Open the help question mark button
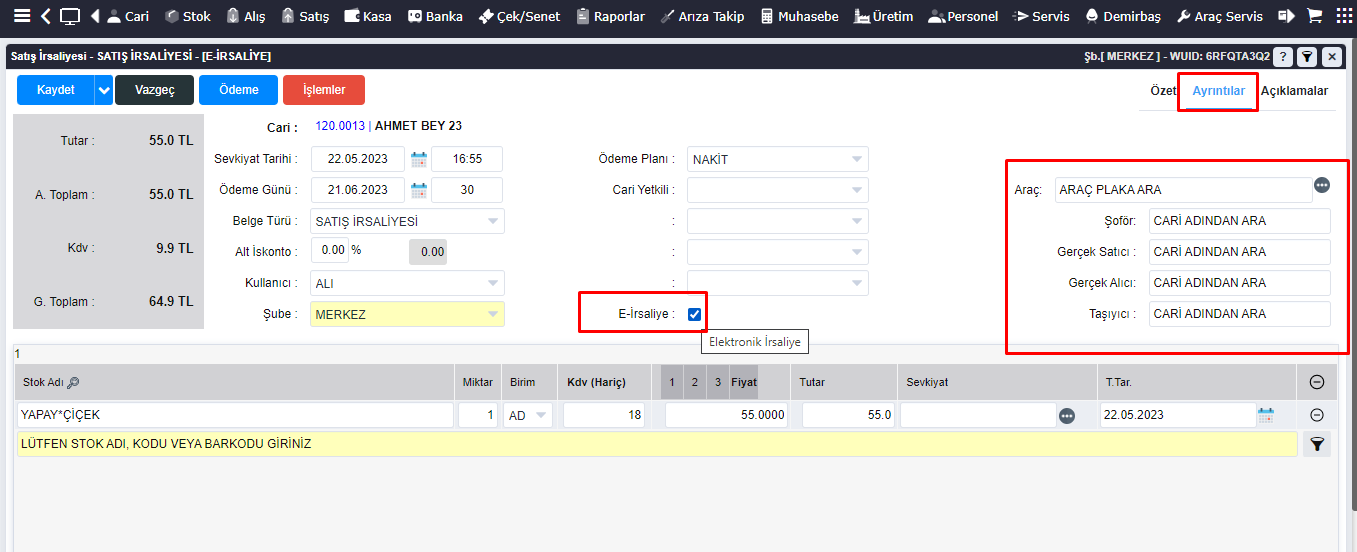This screenshot has height=552, width=1357. tap(1281, 57)
